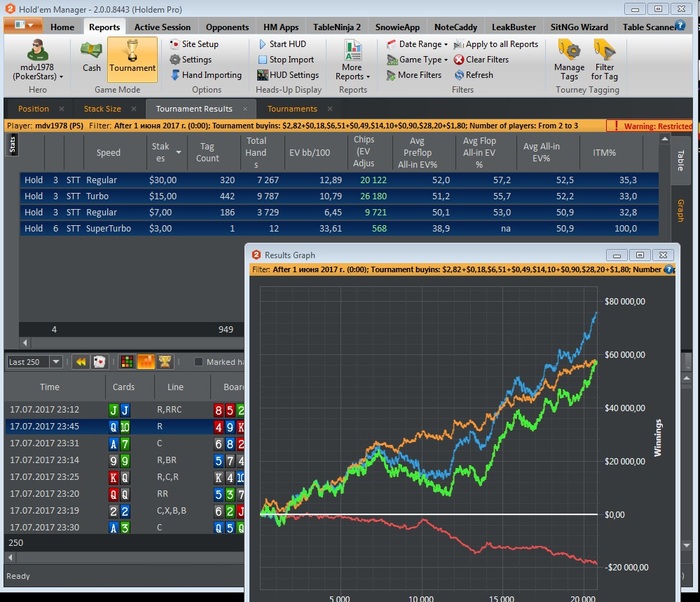Open the application menu button
700x602 pixels.
click(23, 25)
